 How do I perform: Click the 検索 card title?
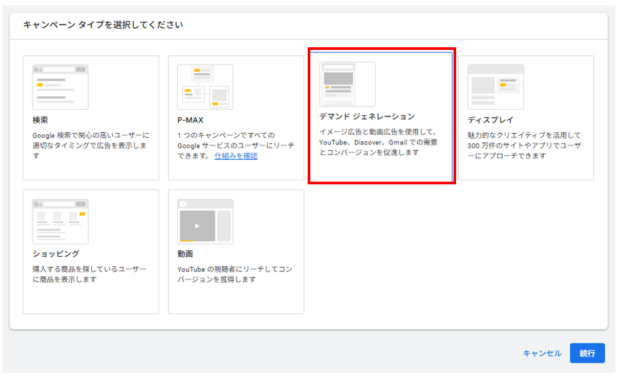tap(40, 120)
